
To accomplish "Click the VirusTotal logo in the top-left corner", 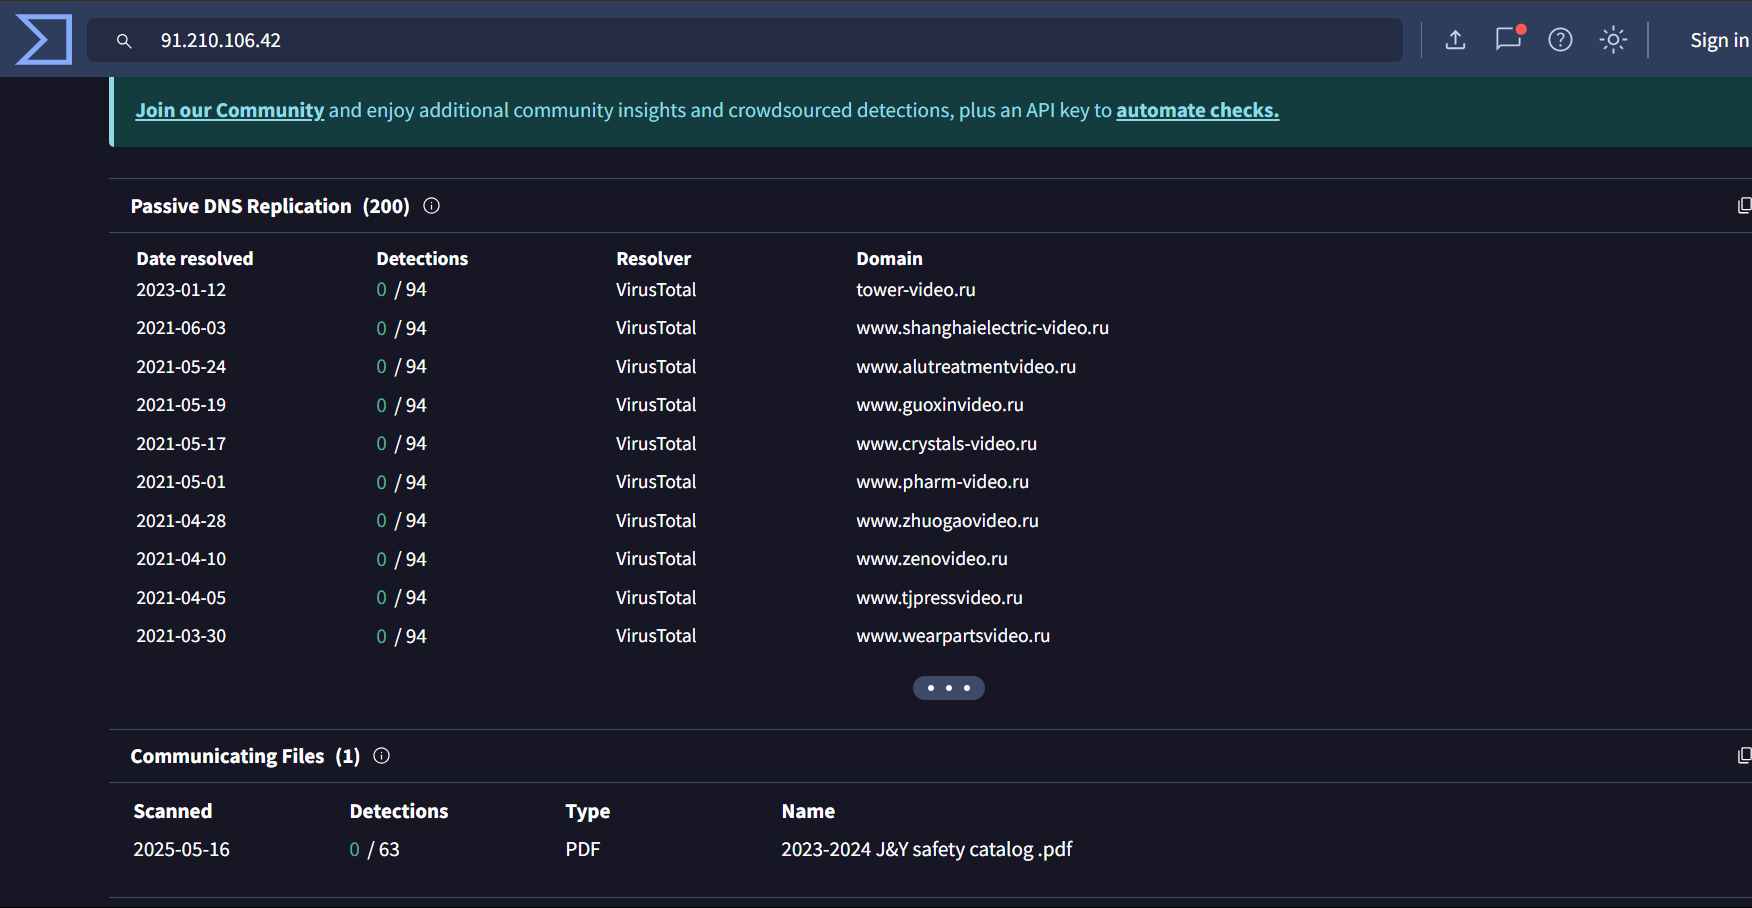I will [x=42, y=39].
